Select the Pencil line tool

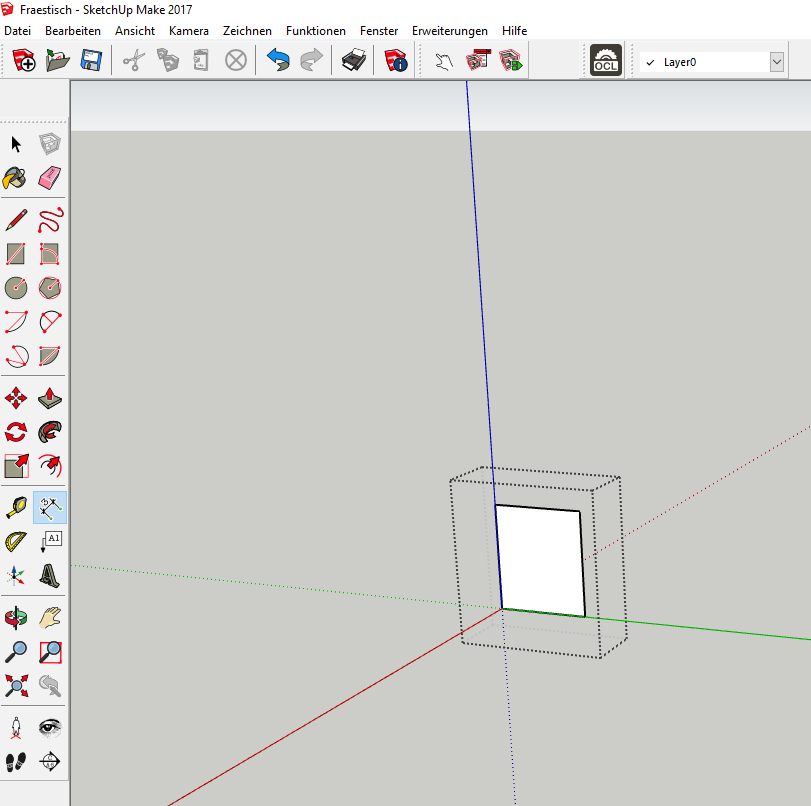click(x=16, y=220)
